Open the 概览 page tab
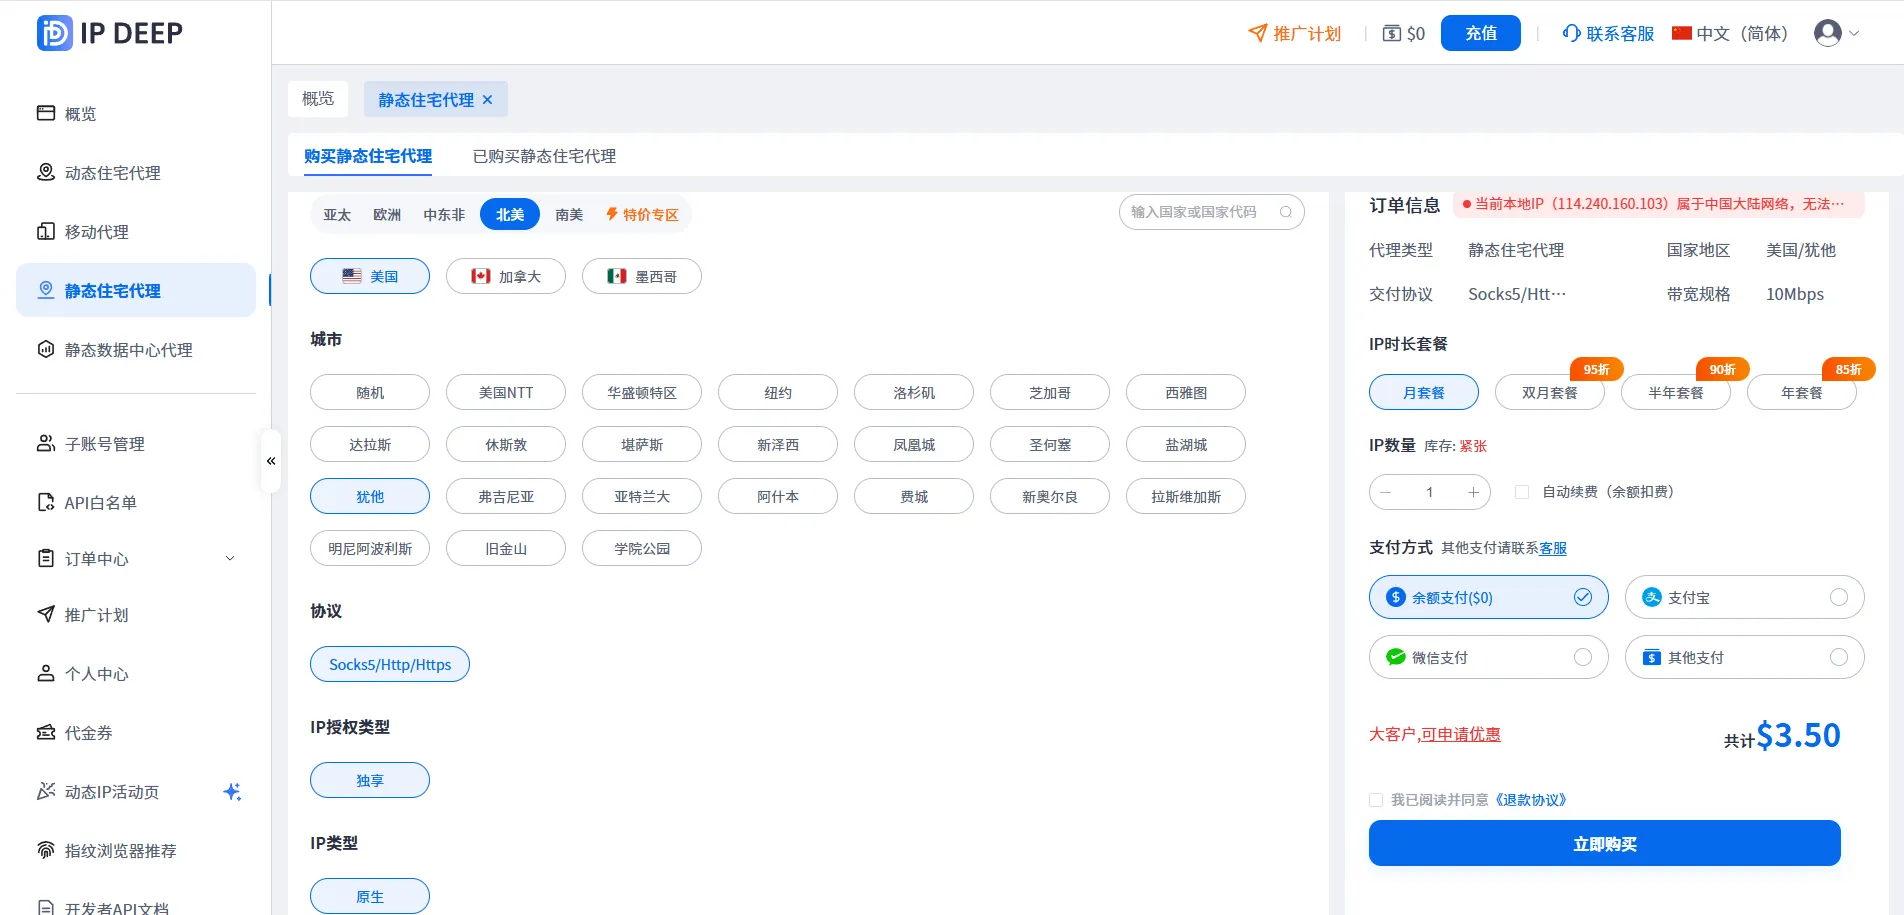Image resolution: width=1904 pixels, height=915 pixels. coord(318,99)
